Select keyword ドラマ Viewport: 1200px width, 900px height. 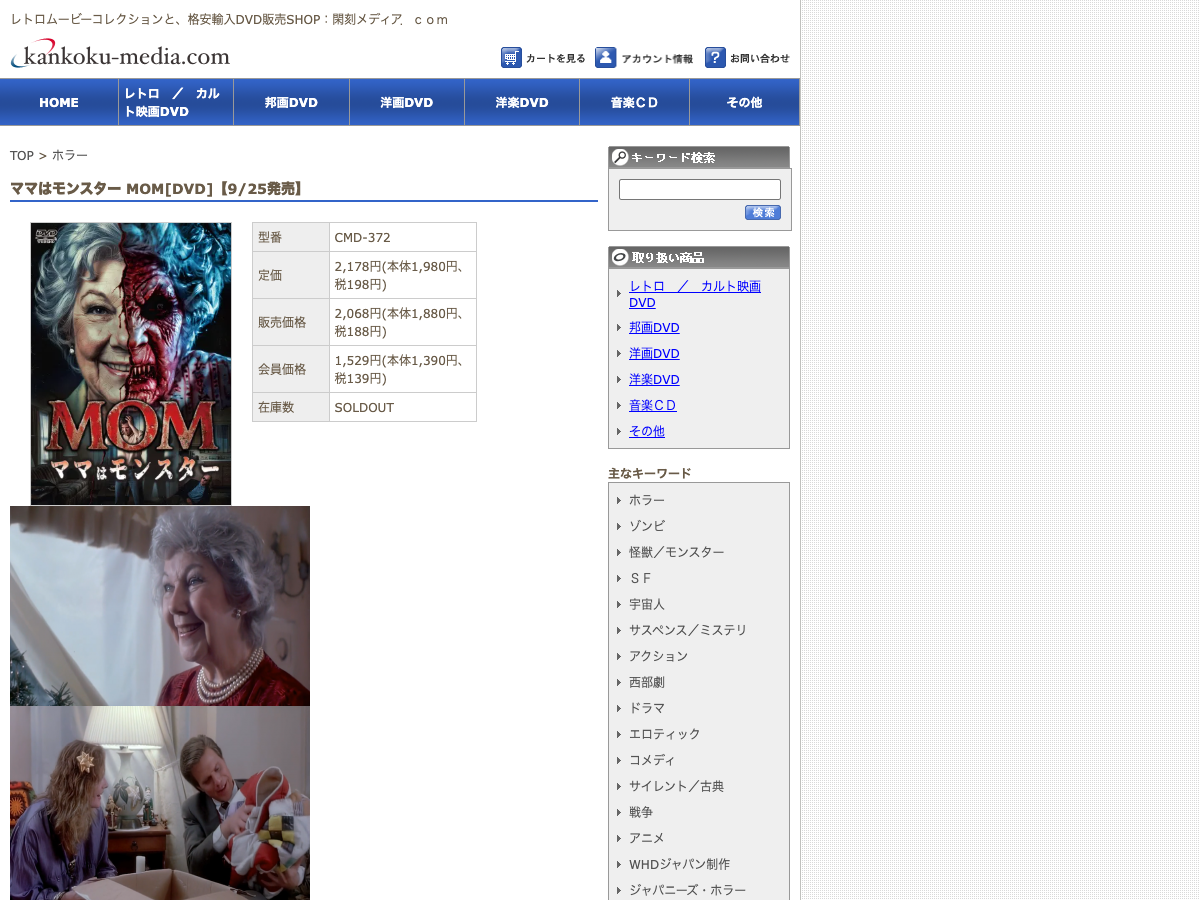647,708
